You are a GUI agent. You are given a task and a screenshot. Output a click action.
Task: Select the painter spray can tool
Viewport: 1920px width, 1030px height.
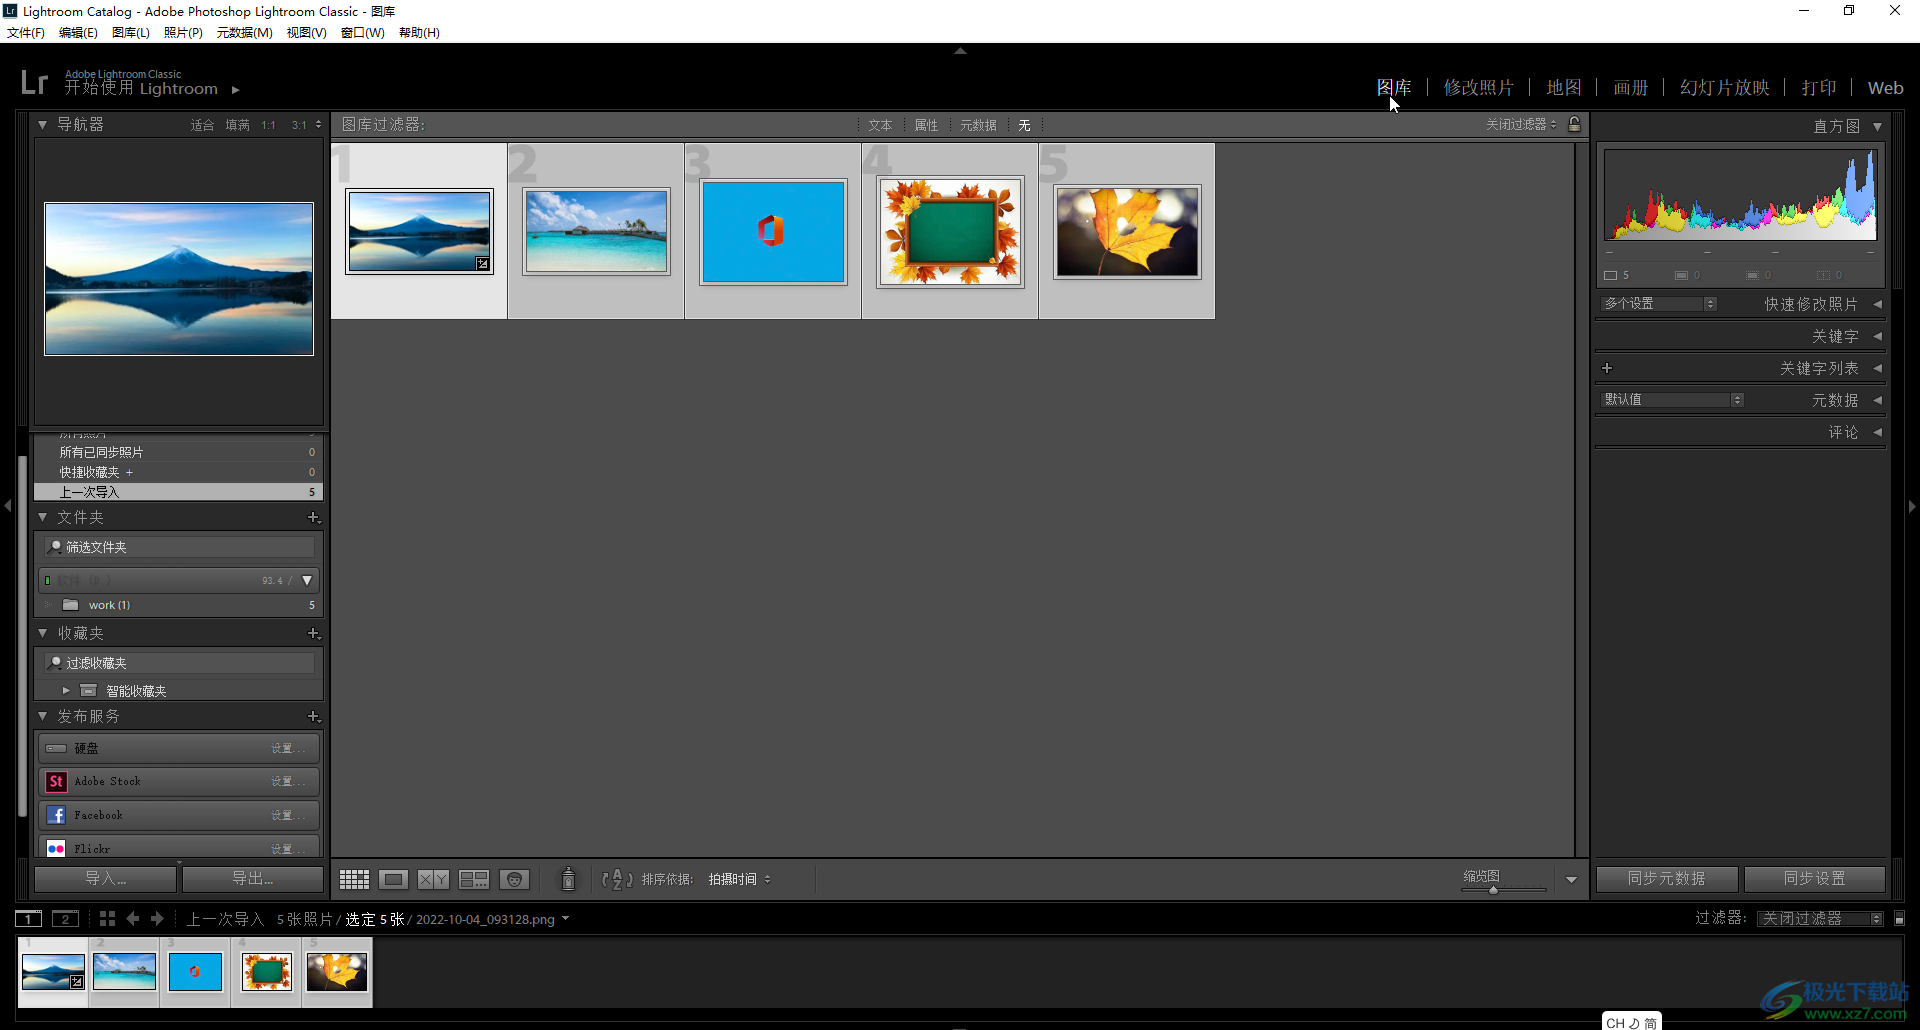click(x=568, y=879)
